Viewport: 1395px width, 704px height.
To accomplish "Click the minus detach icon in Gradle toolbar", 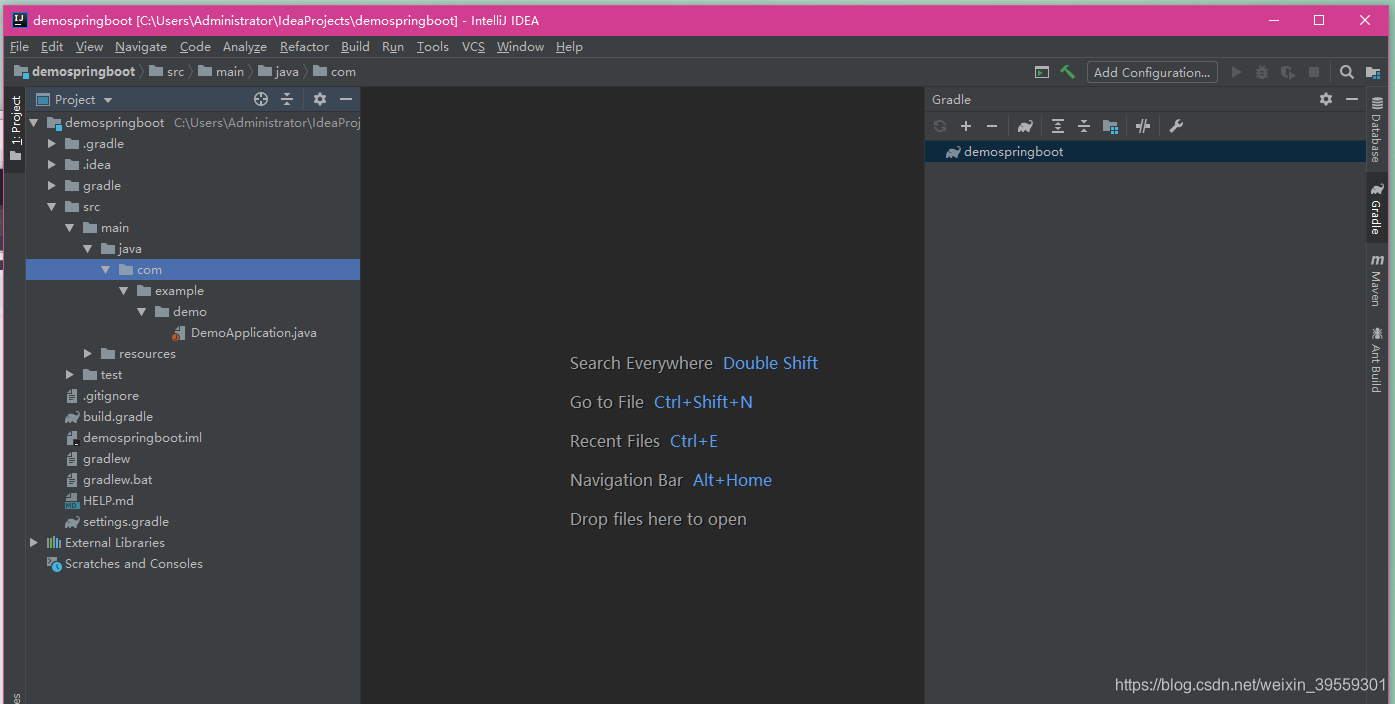I will (x=992, y=126).
